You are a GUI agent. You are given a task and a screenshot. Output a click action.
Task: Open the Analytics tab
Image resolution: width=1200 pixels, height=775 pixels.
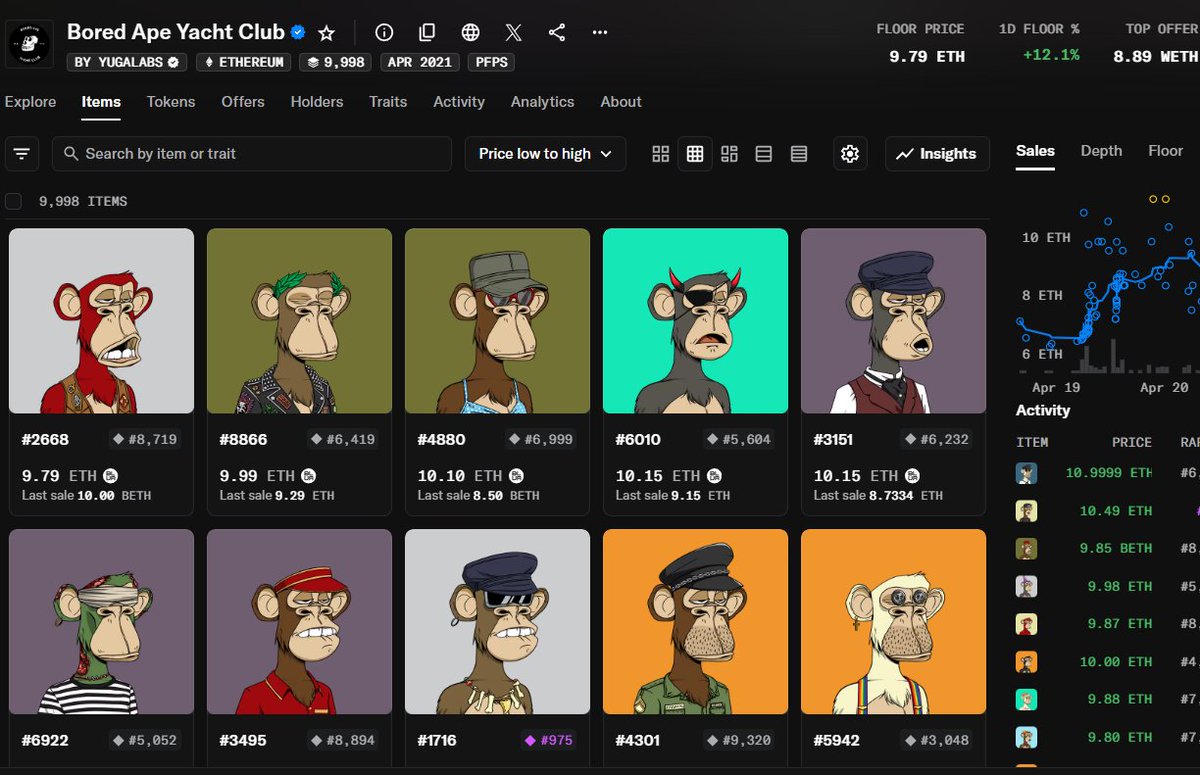click(543, 102)
